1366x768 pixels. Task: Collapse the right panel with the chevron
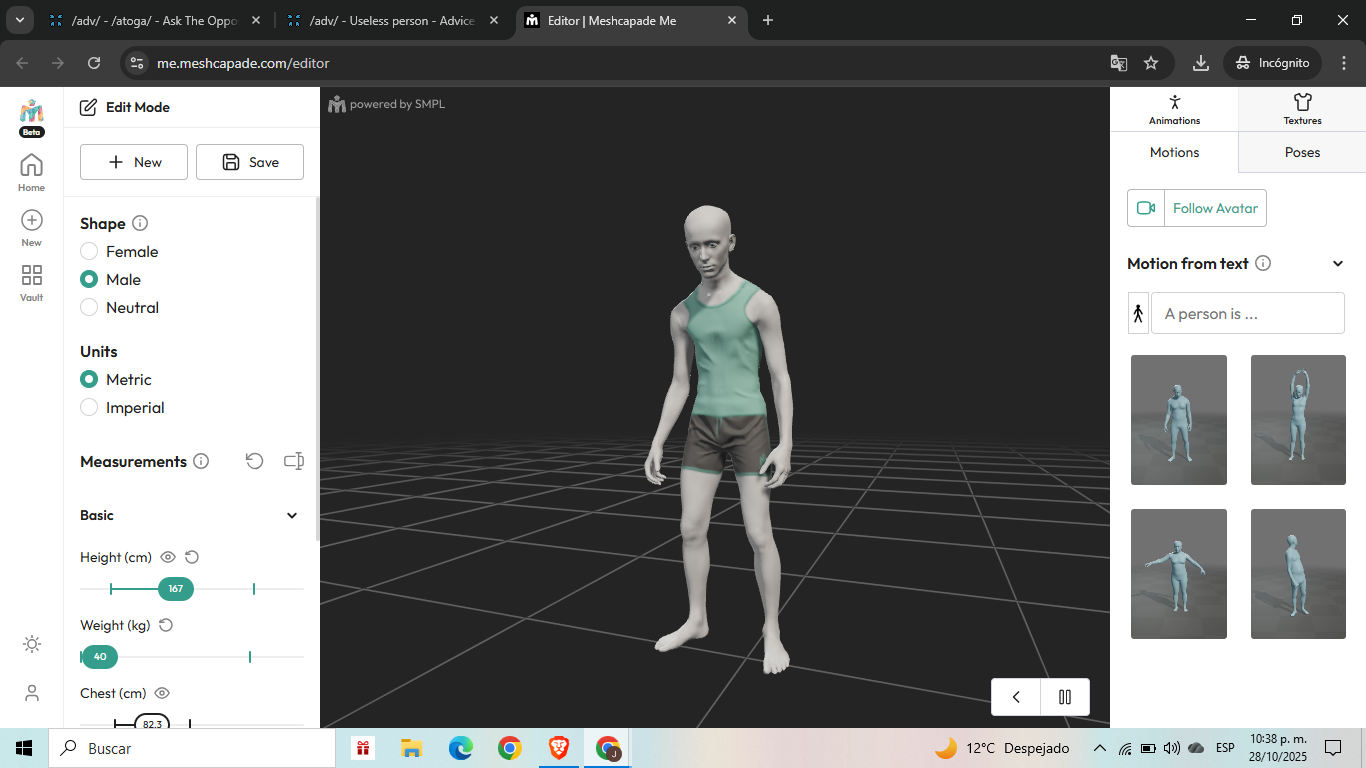click(1017, 697)
